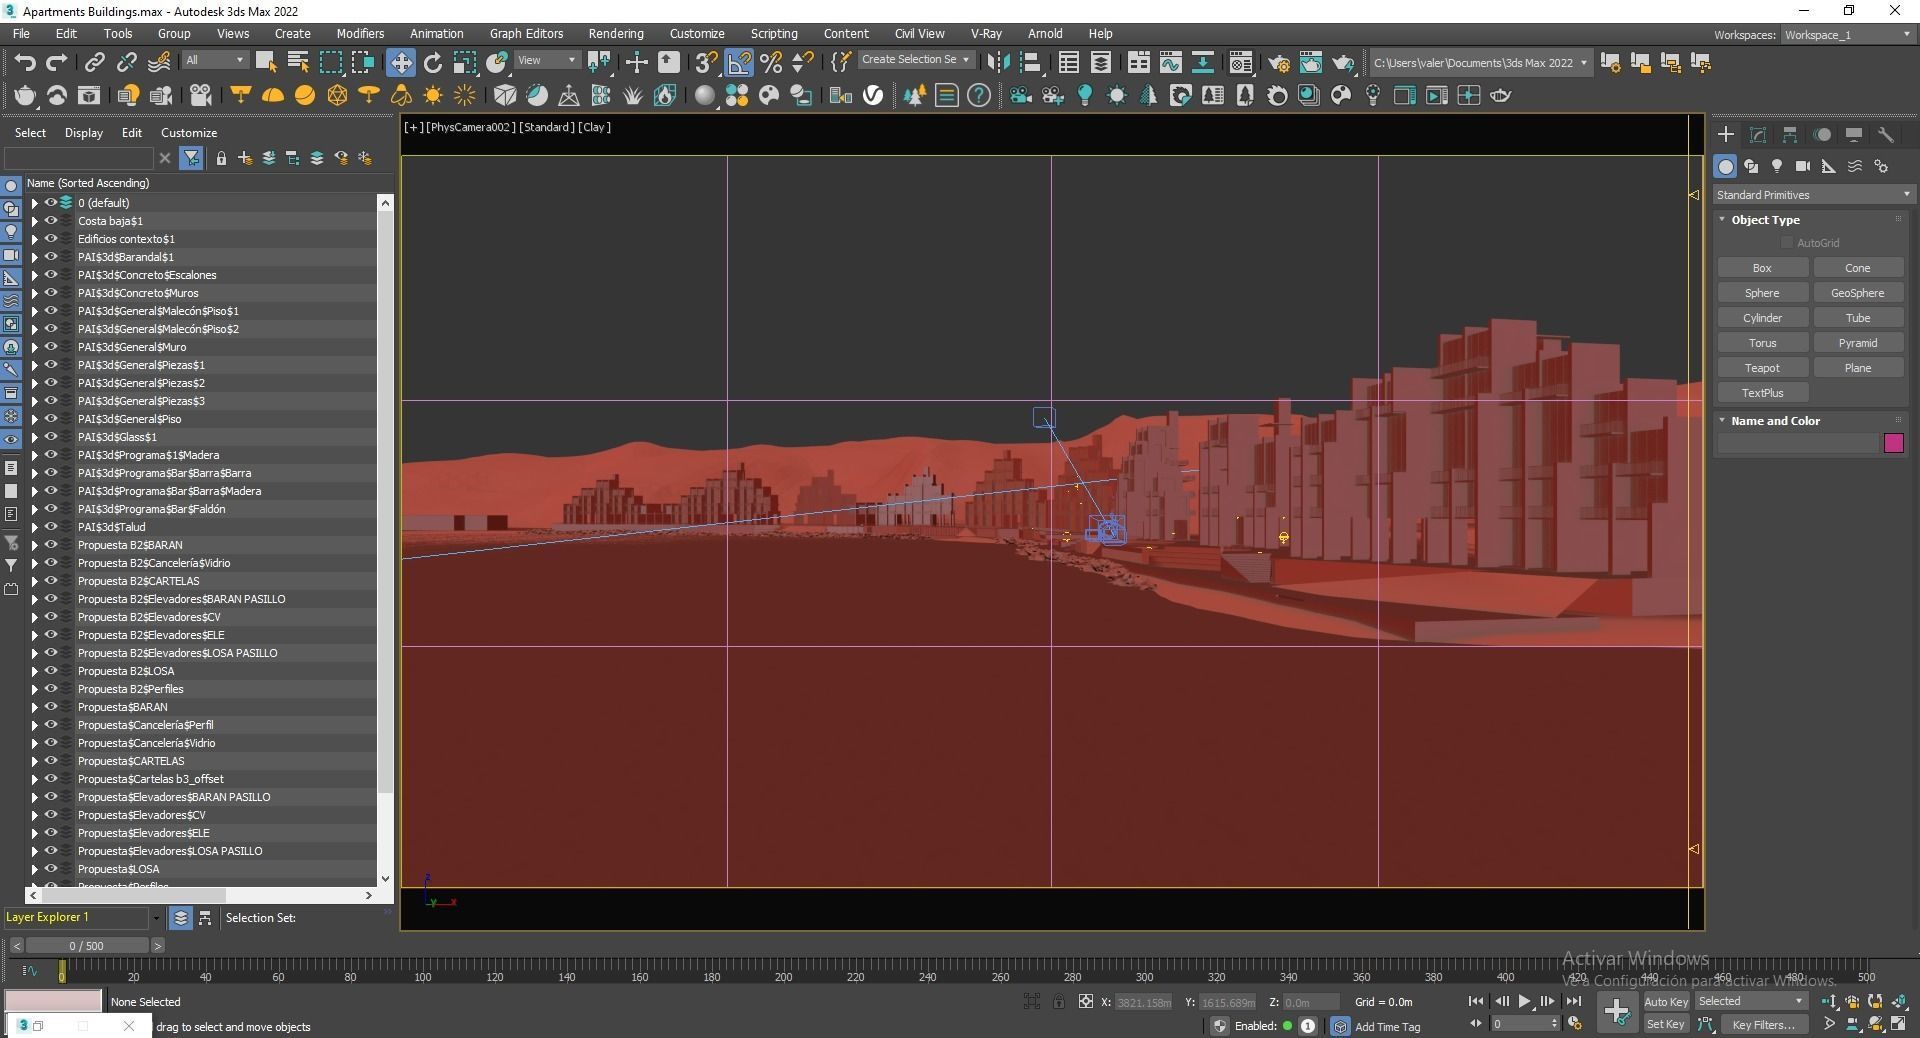Select the Helpers category icon
The width and height of the screenshot is (1920, 1038).
point(1829,166)
